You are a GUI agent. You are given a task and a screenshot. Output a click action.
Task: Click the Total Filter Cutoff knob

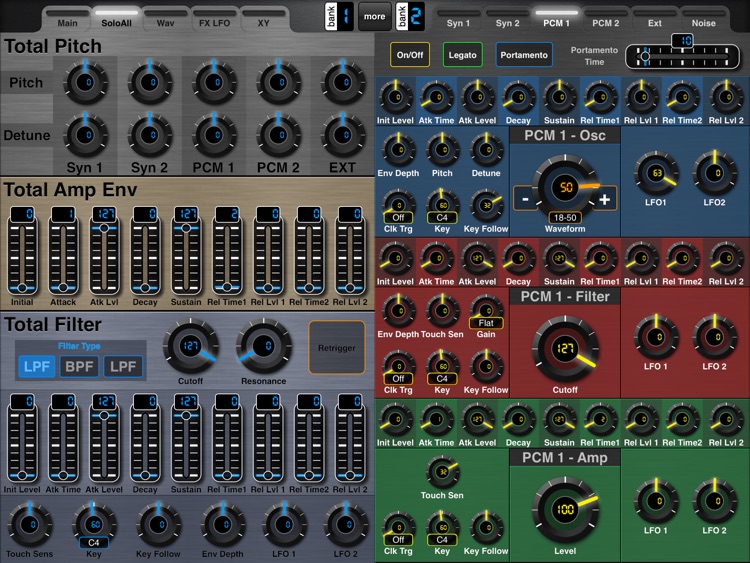coord(191,346)
